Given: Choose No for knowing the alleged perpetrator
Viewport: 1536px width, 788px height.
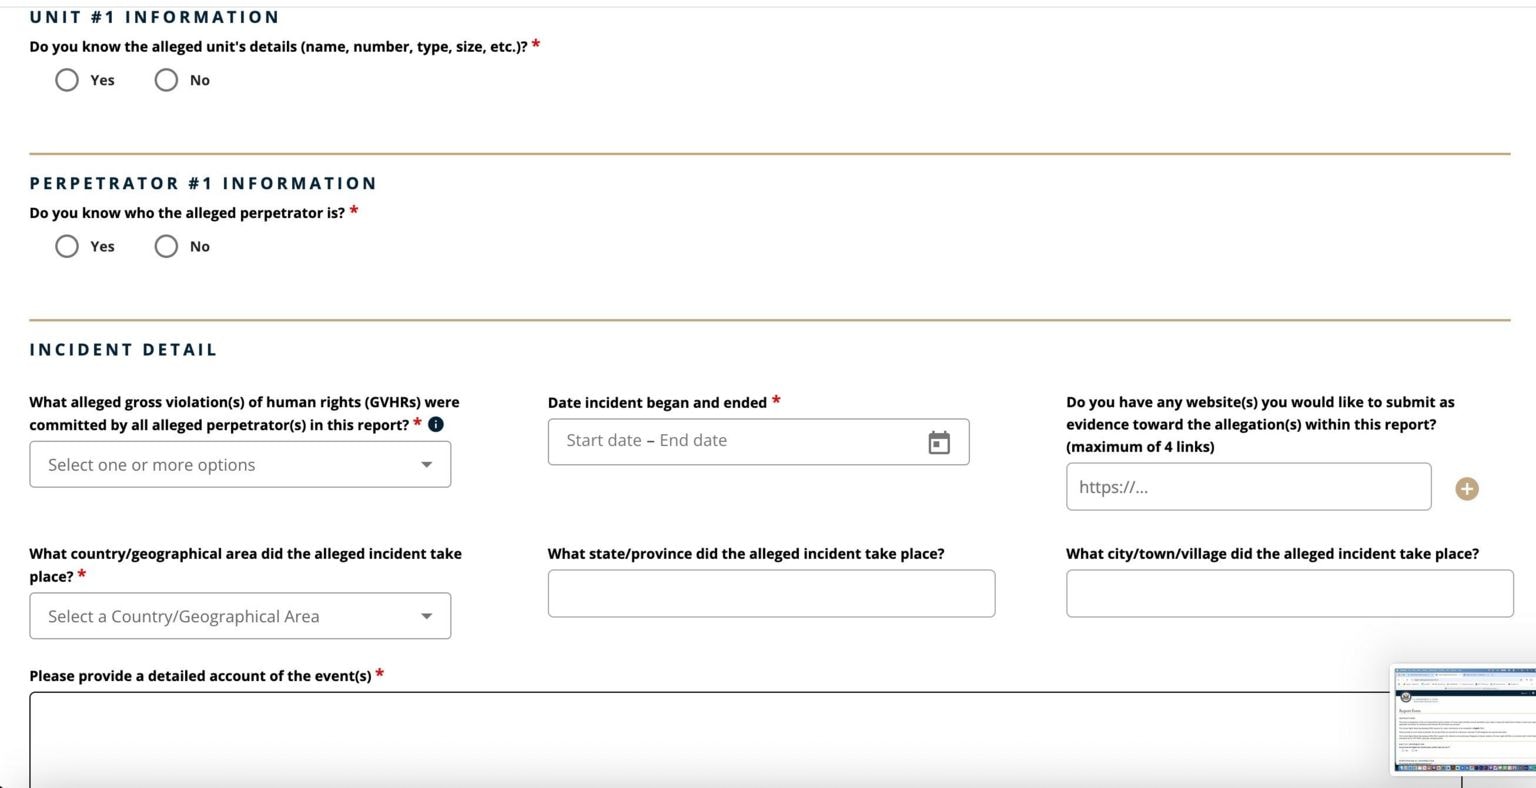Looking at the screenshot, I should tap(166, 247).
